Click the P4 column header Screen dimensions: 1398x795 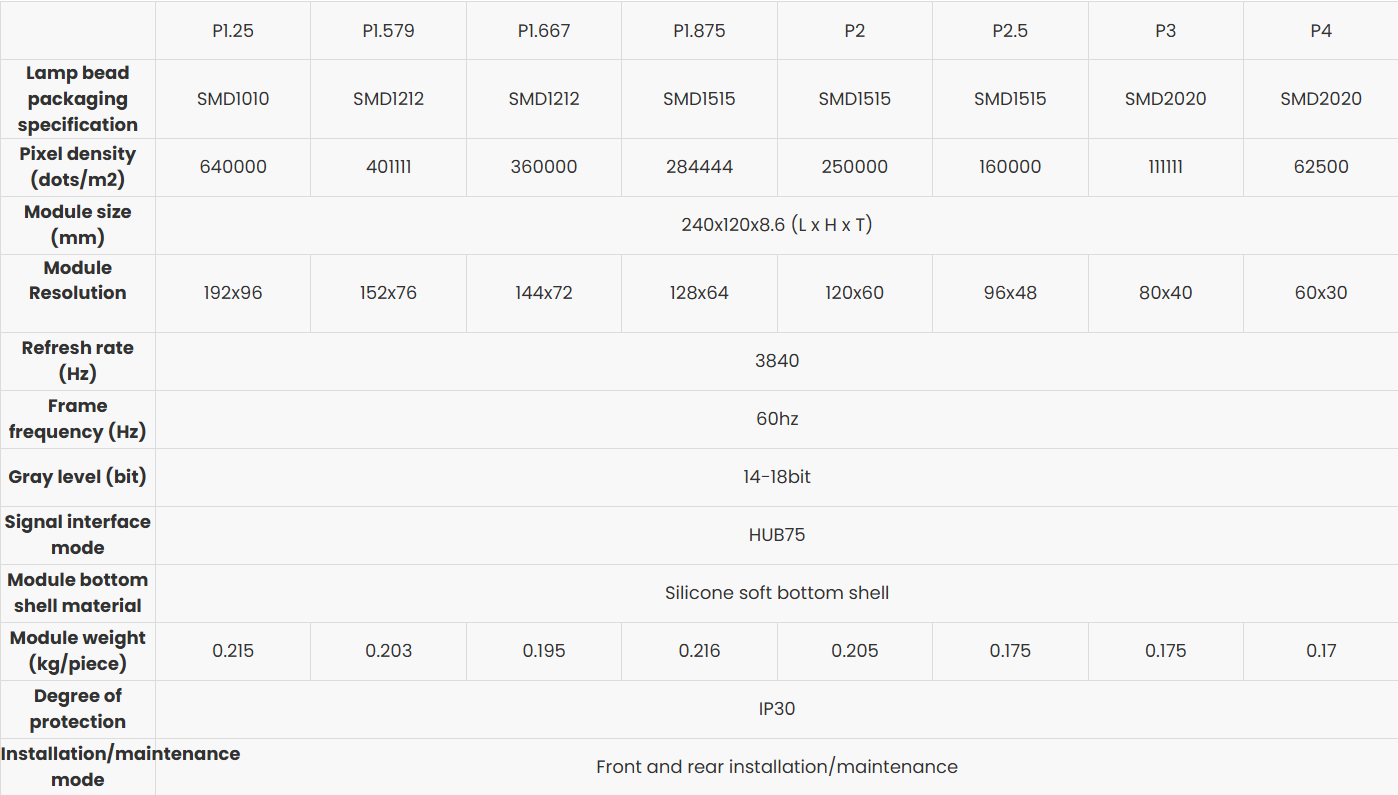pyautogui.click(x=1320, y=31)
